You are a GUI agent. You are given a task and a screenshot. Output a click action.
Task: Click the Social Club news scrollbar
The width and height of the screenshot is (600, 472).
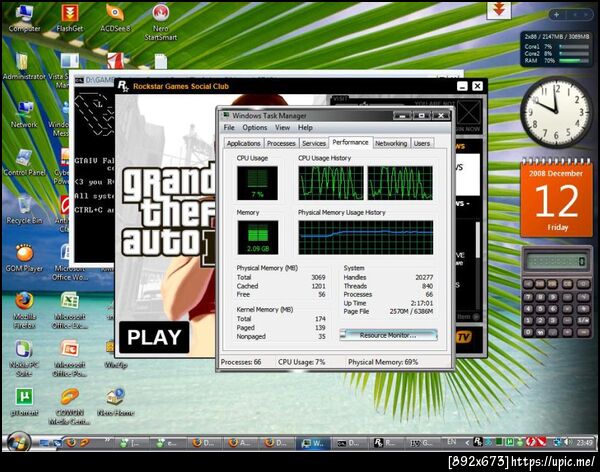tap(477, 264)
